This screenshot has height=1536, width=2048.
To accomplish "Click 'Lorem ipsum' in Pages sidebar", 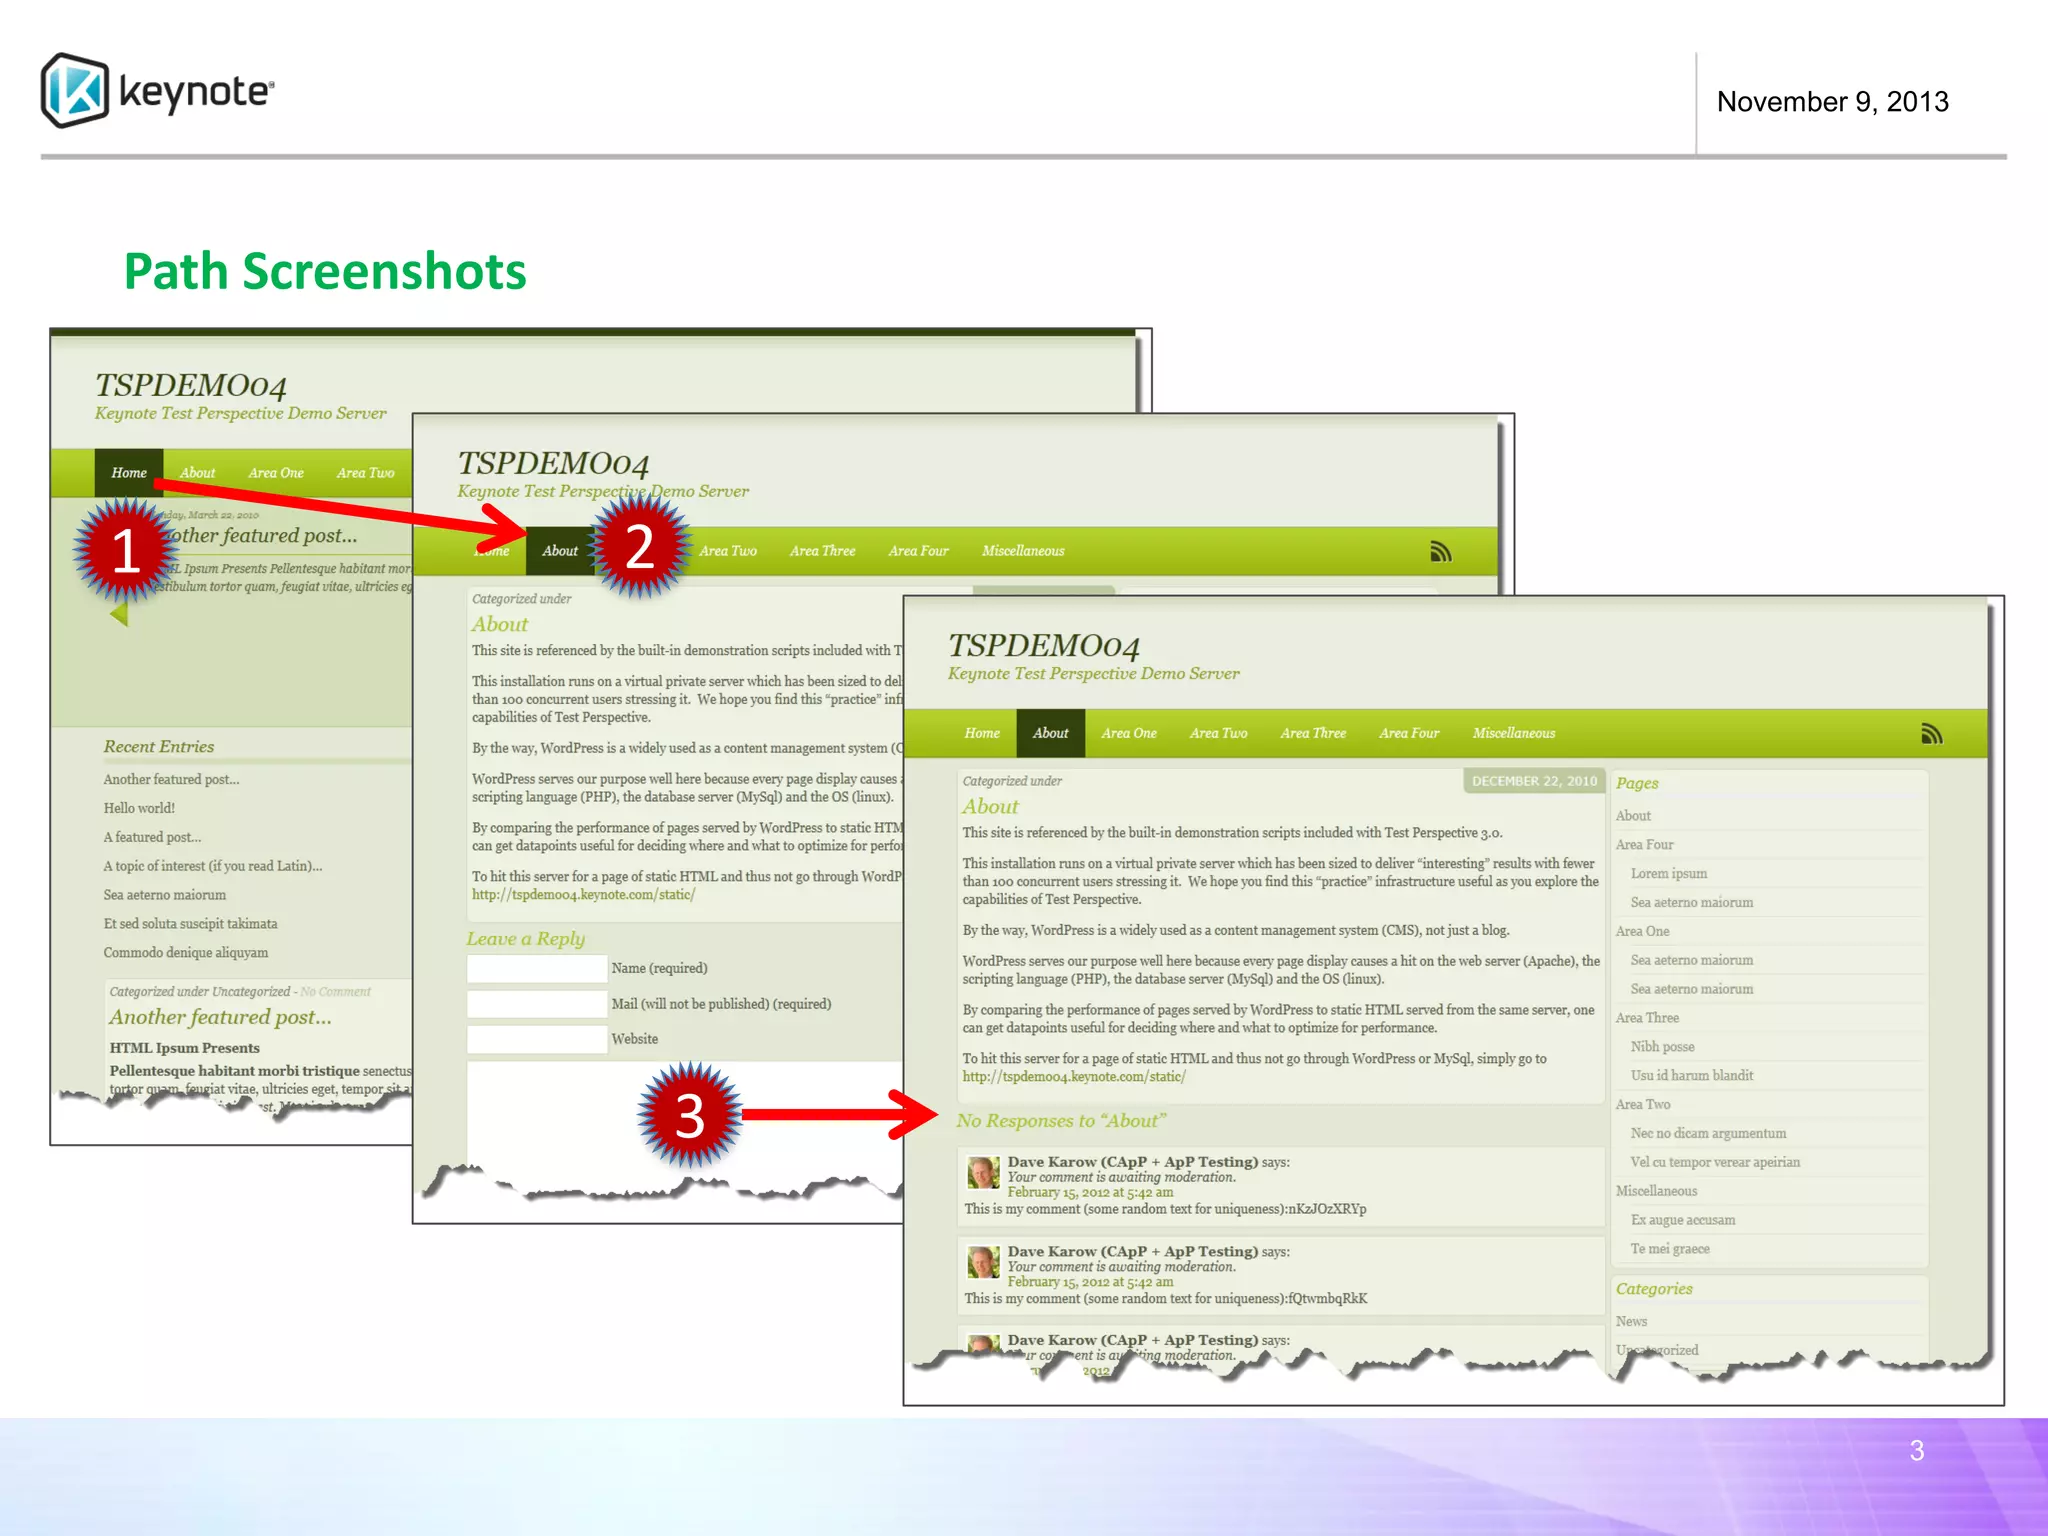I will coord(1669,874).
